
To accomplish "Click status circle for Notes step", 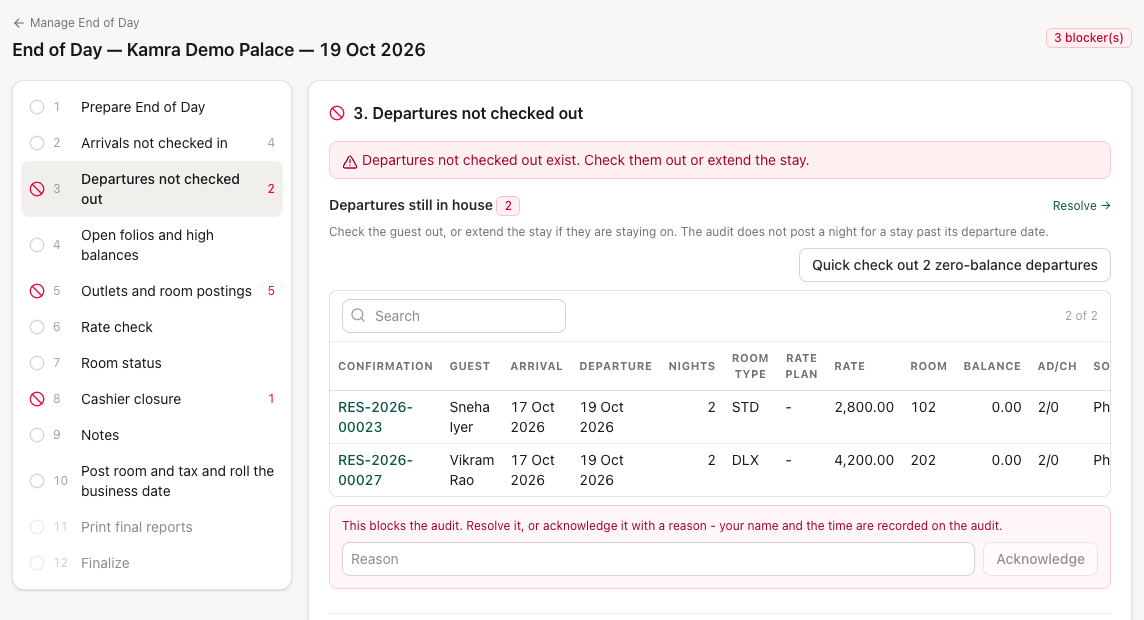I will (37, 435).
